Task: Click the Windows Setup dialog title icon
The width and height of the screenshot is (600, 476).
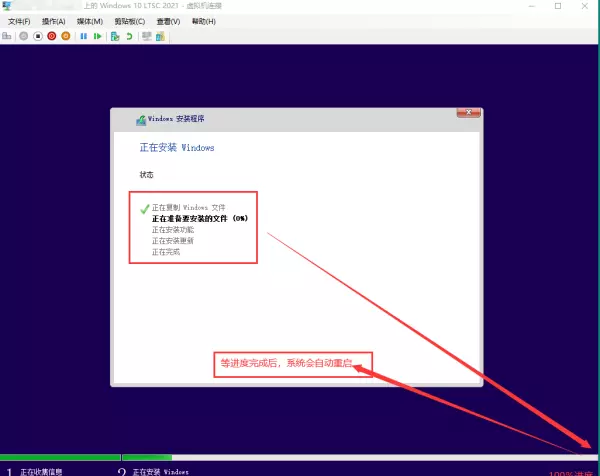Action: pos(141,120)
